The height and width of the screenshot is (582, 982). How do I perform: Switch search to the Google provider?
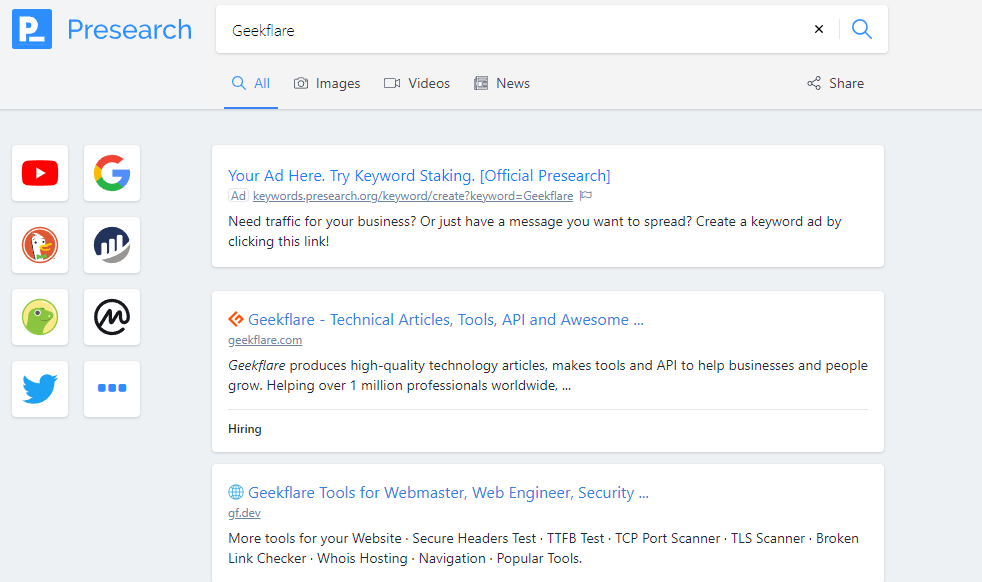112,173
